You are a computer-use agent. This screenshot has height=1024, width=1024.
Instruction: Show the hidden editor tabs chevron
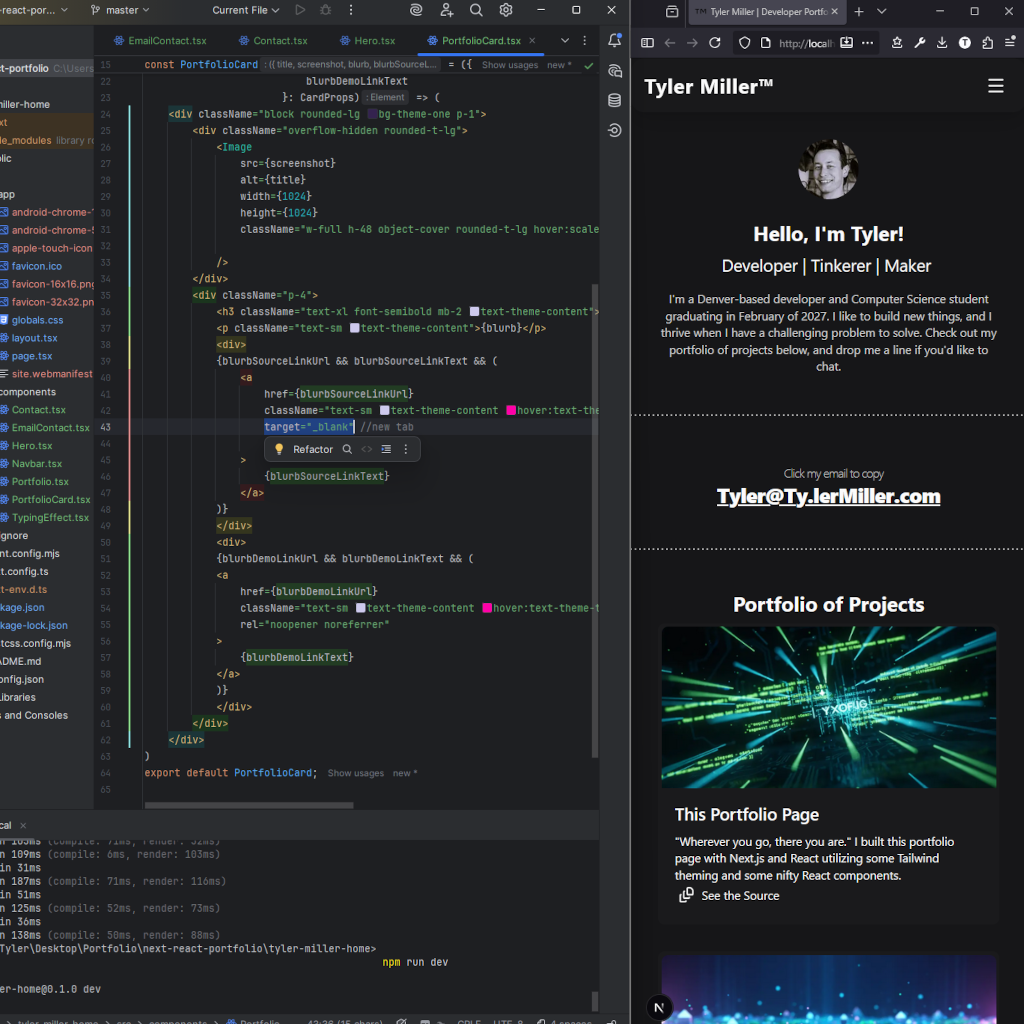pos(565,40)
